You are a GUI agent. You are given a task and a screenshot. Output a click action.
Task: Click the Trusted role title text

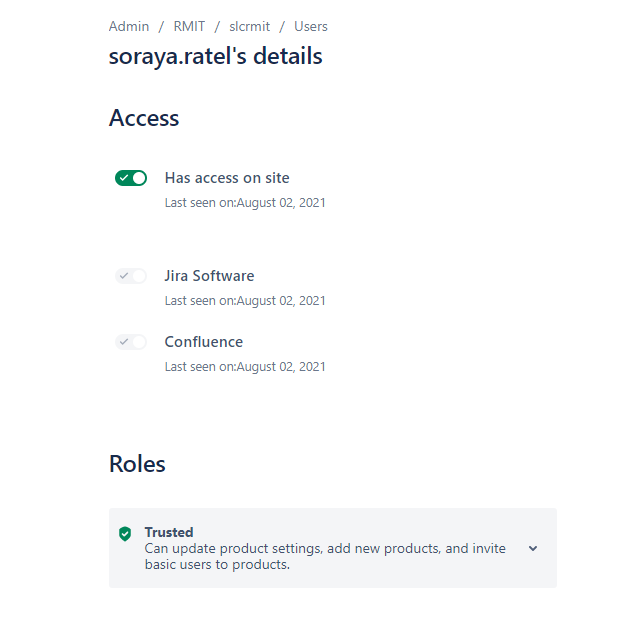coord(169,532)
